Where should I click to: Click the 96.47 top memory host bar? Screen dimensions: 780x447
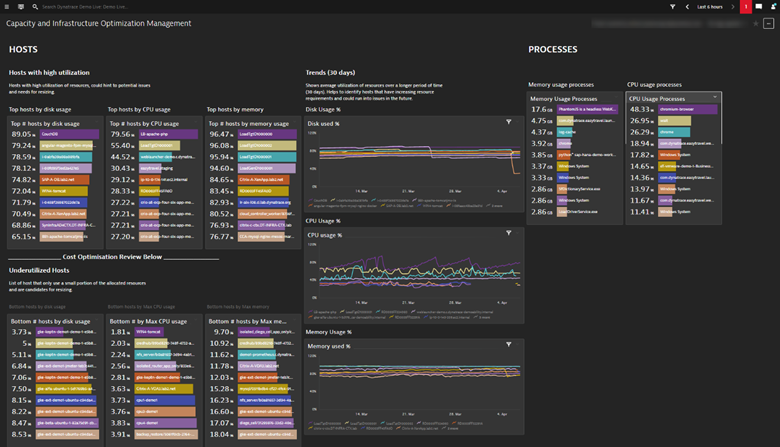[267, 134]
